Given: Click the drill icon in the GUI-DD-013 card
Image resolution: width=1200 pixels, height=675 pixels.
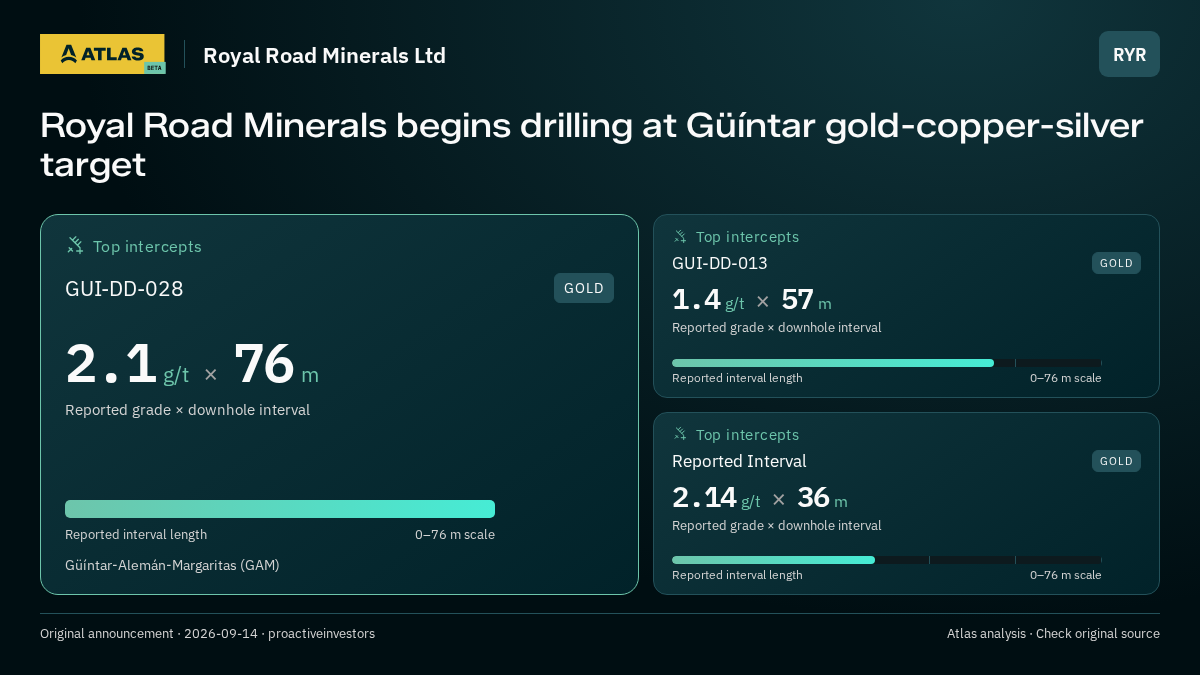Looking at the screenshot, I should tap(680, 236).
